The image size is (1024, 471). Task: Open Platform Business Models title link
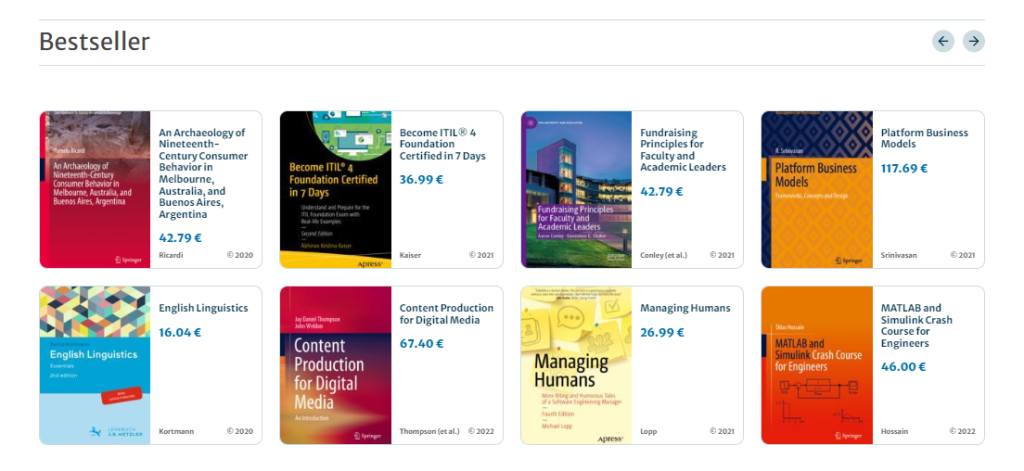click(925, 138)
